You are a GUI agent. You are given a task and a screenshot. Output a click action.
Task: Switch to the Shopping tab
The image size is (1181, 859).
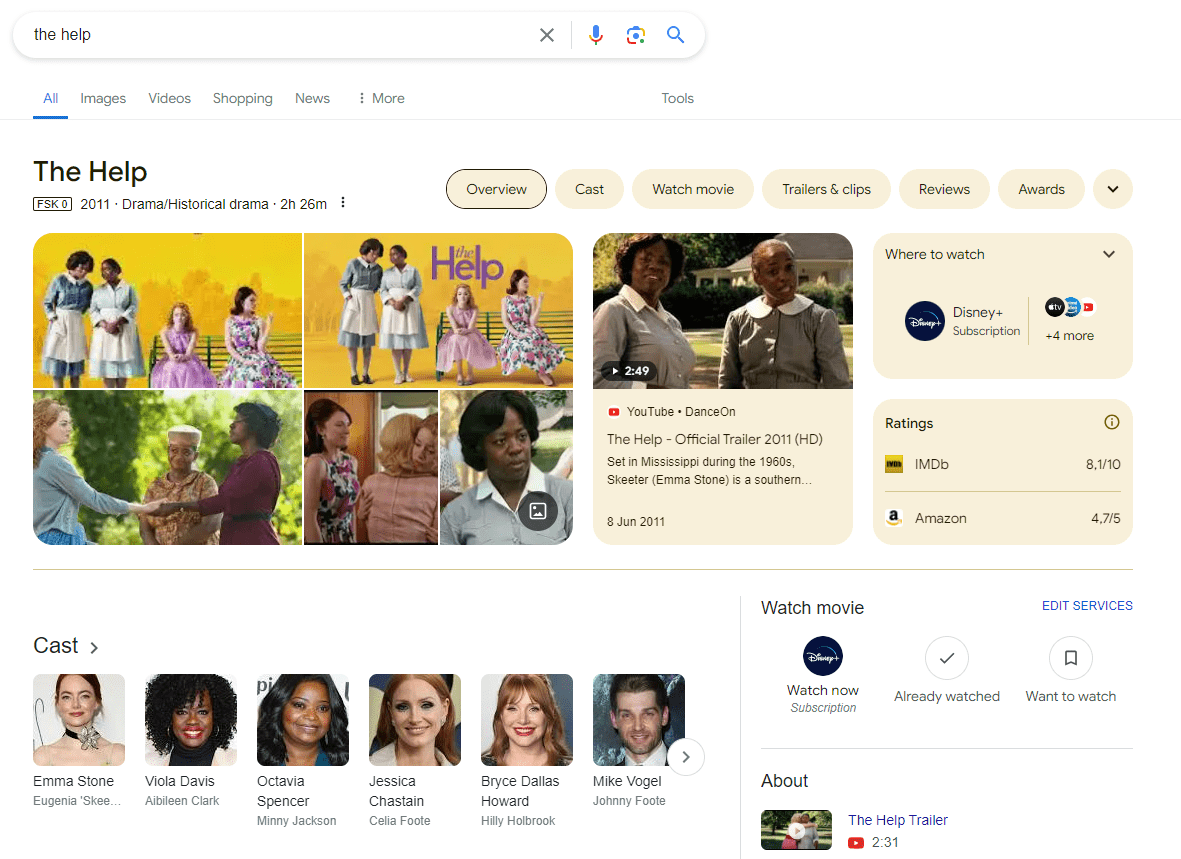pos(243,98)
